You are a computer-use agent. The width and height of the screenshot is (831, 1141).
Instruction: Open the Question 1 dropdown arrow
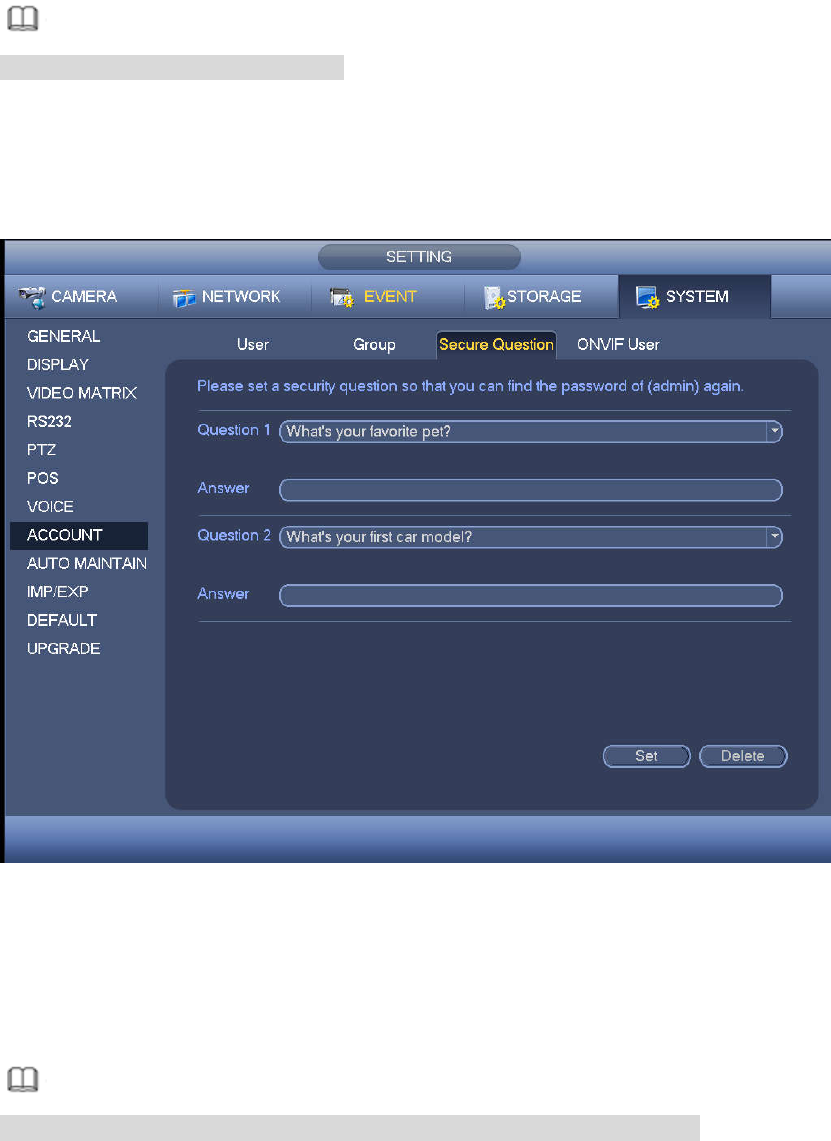(x=774, y=432)
